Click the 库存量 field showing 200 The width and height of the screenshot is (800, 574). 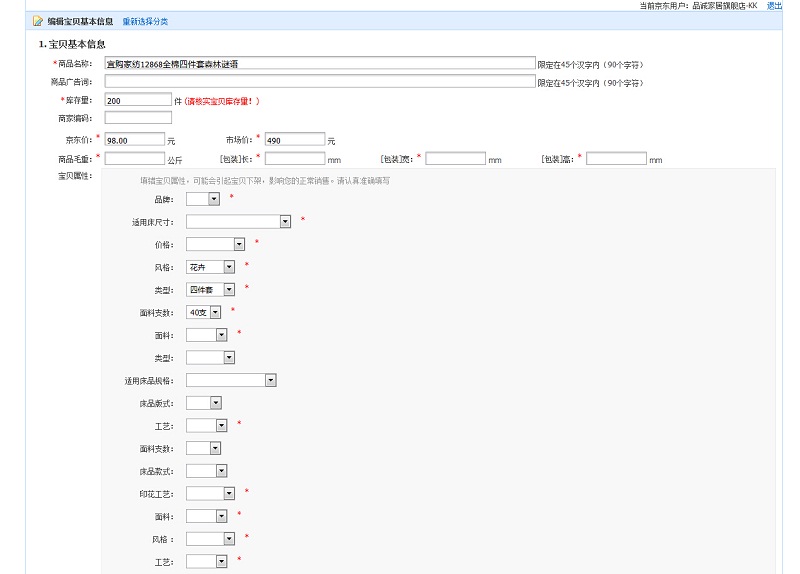click(138, 101)
